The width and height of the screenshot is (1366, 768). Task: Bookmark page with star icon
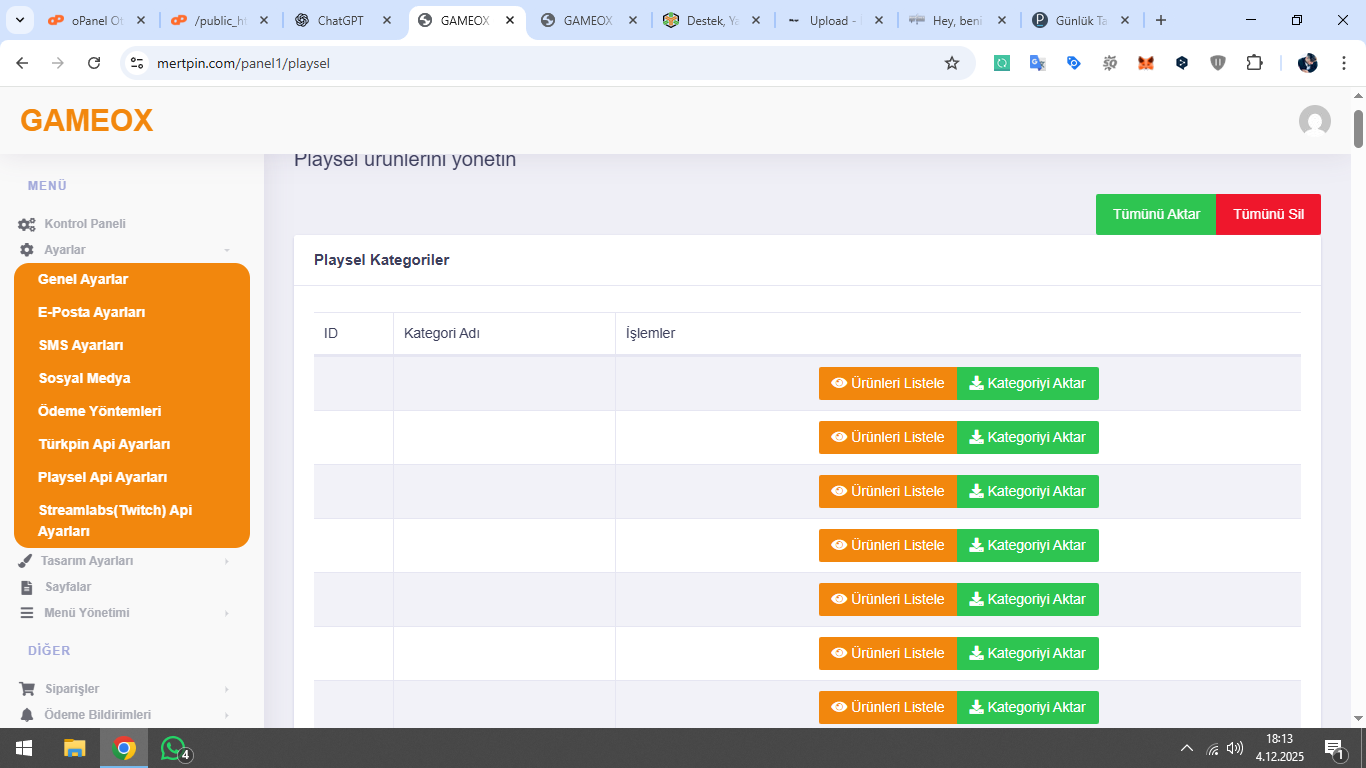[951, 63]
